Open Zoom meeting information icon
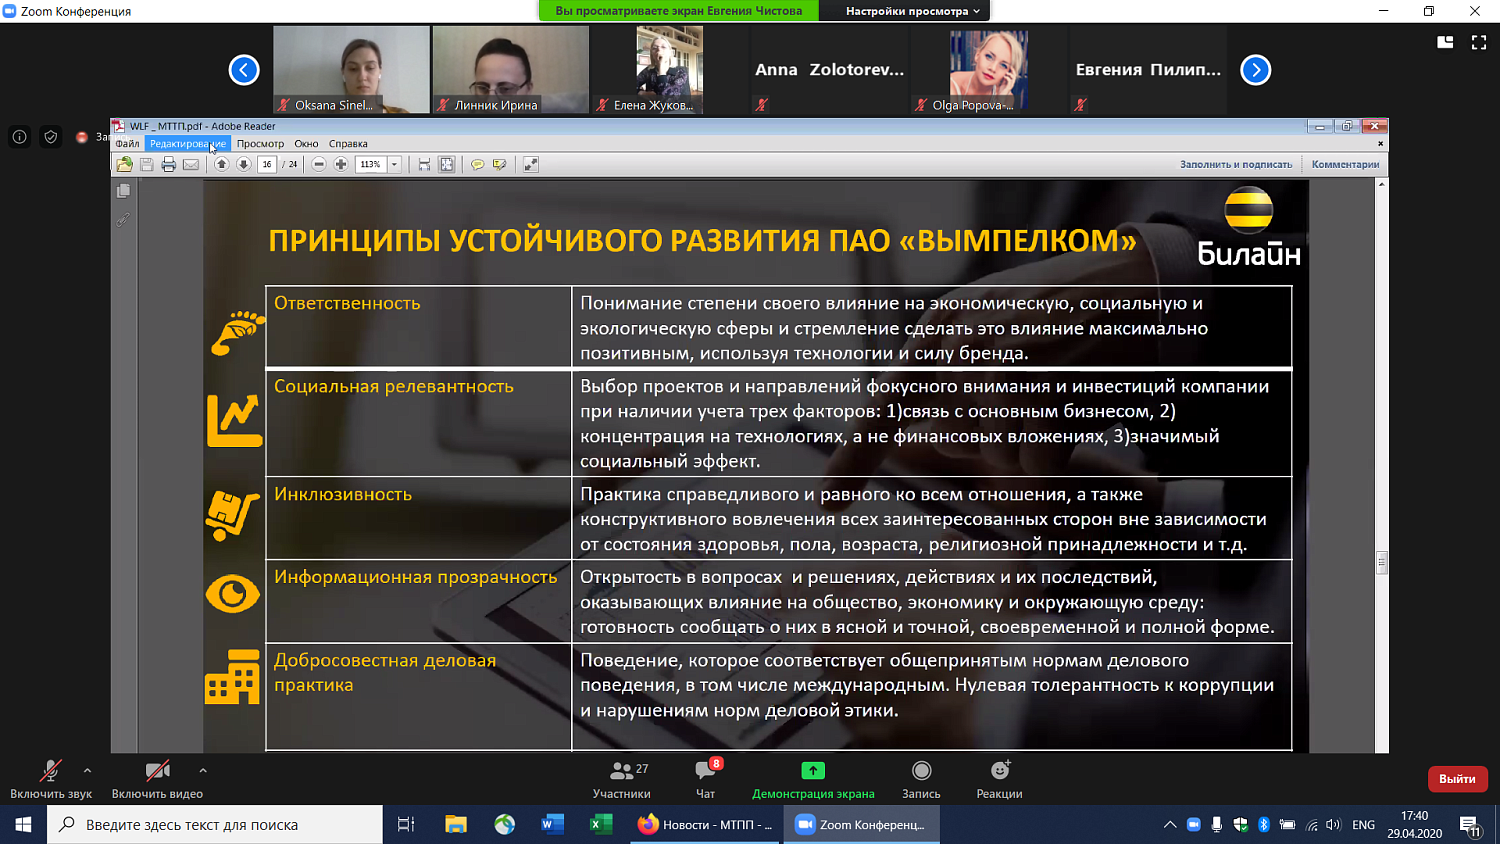 point(19,137)
